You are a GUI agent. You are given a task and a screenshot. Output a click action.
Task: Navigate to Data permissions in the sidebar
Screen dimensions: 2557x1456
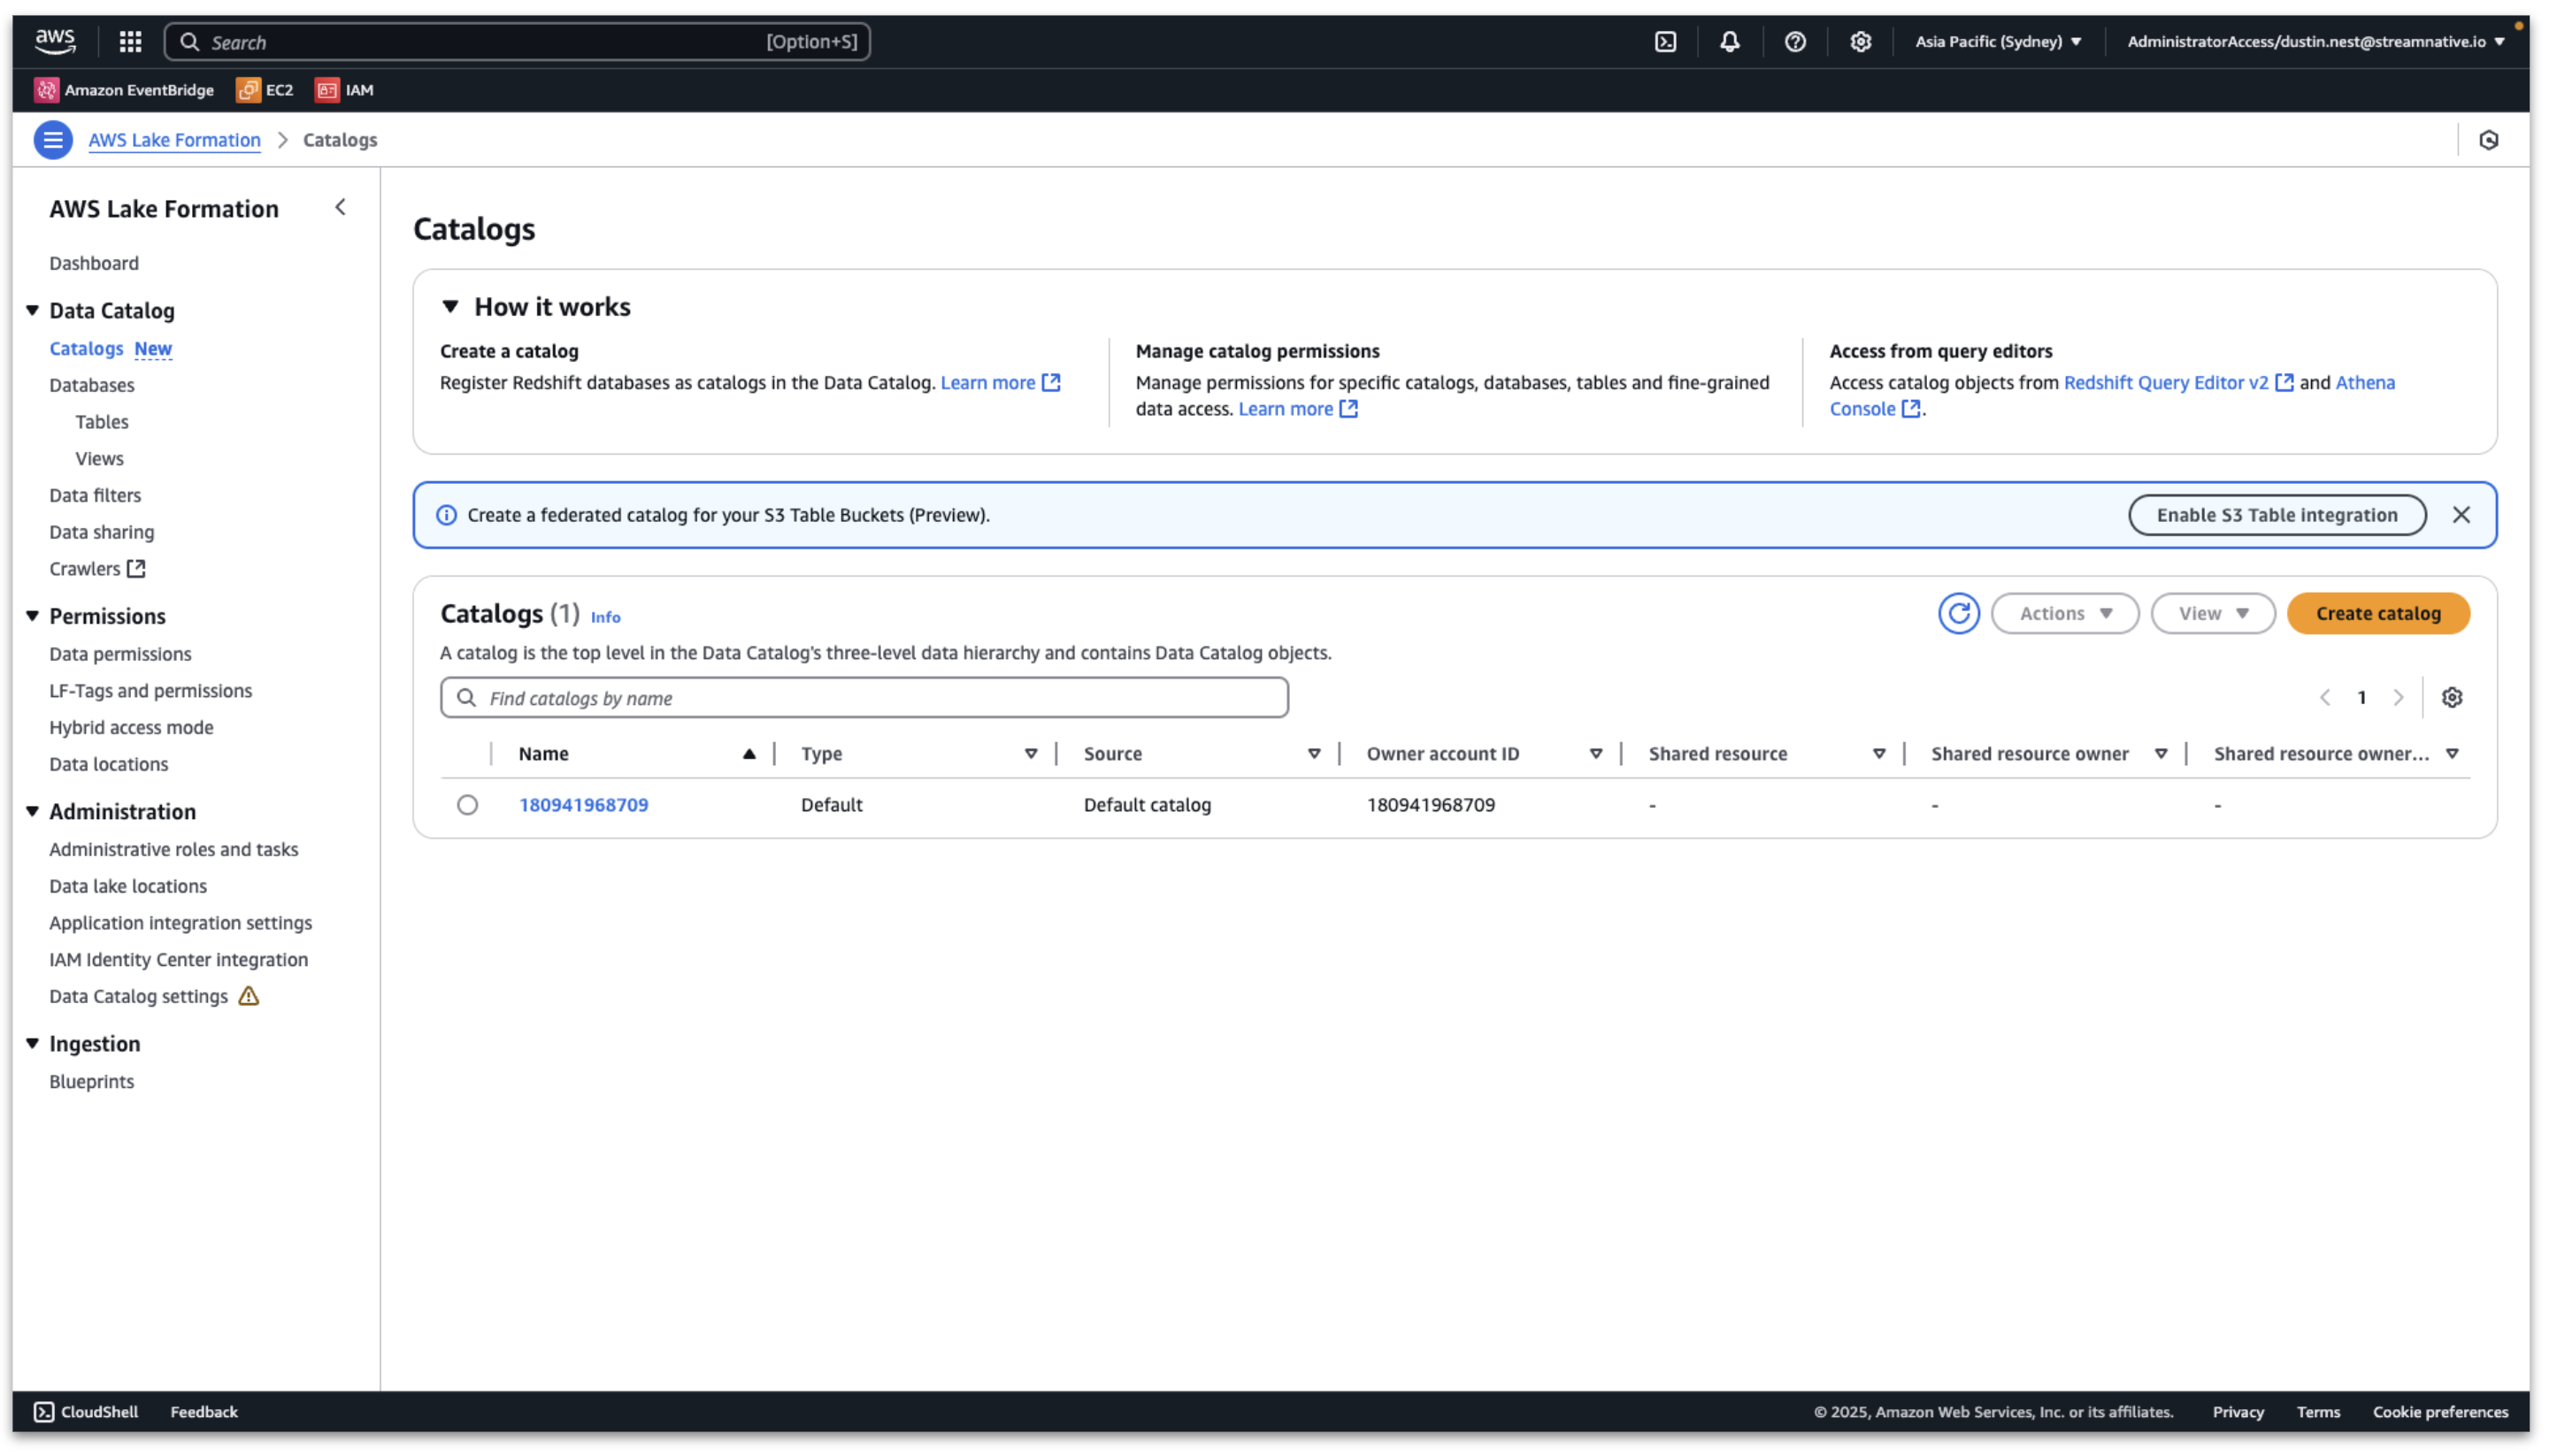point(119,653)
